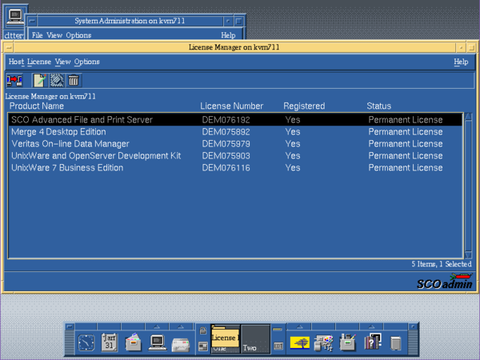Viewport: 480px width, 360px height.
Task: Click the add license notepad icon
Action: [x=39, y=80]
